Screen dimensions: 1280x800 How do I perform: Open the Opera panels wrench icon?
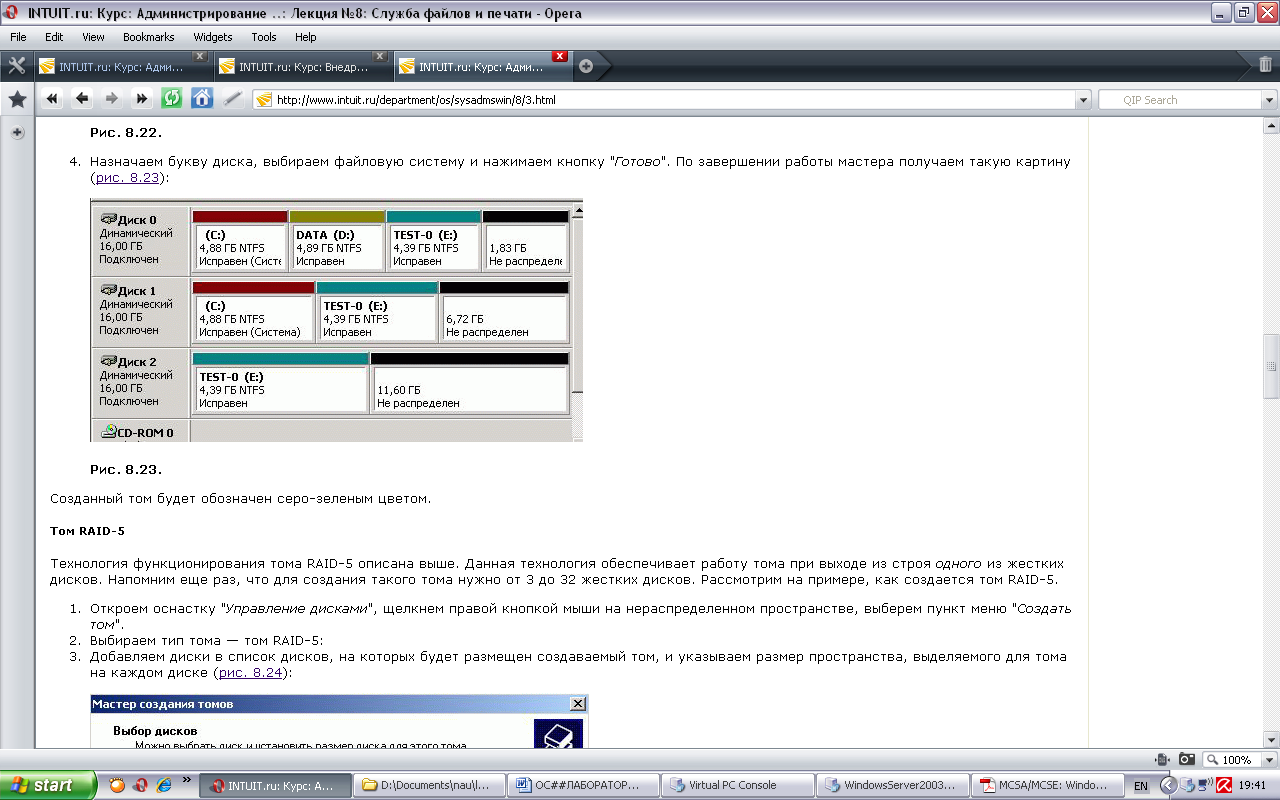pyautogui.click(x=17, y=66)
